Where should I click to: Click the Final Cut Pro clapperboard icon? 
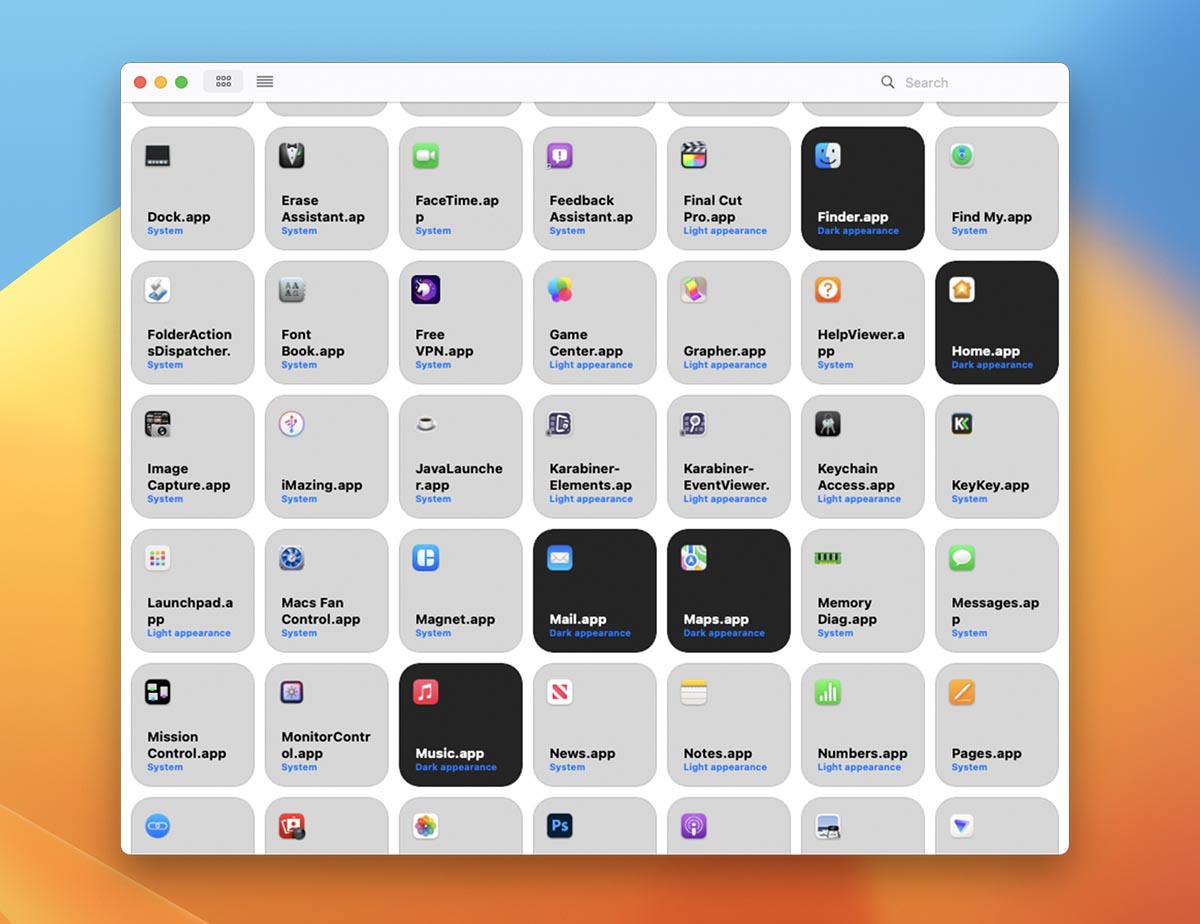[x=694, y=156]
